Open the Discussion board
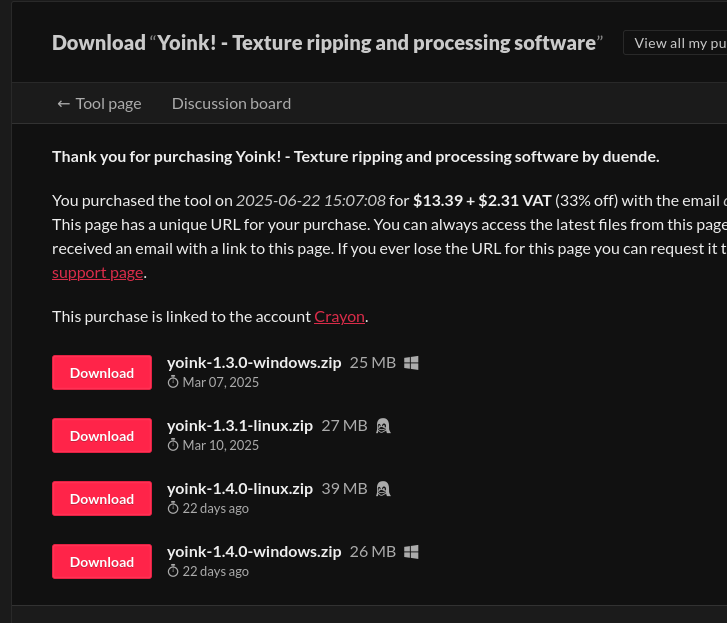Viewport: 727px width, 623px height. tap(231, 103)
